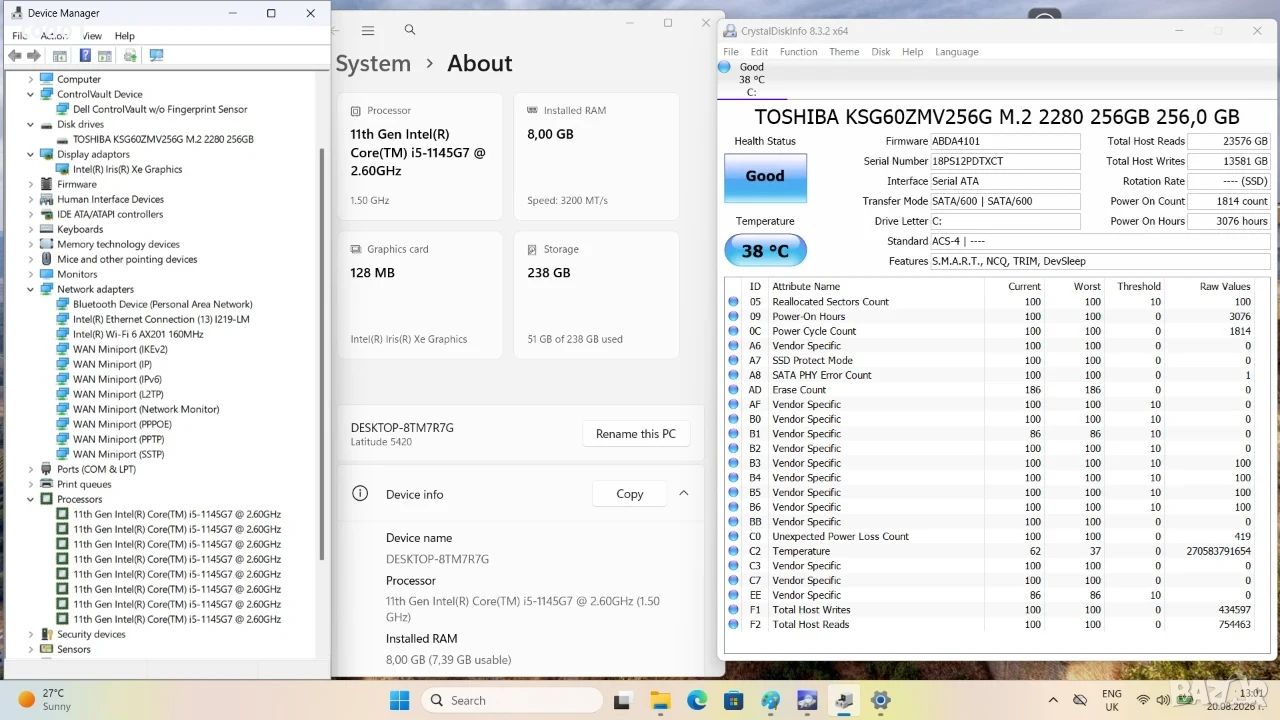The height and width of the screenshot is (720, 1280).
Task: Collapse the Device info section chevron
Action: click(x=684, y=493)
